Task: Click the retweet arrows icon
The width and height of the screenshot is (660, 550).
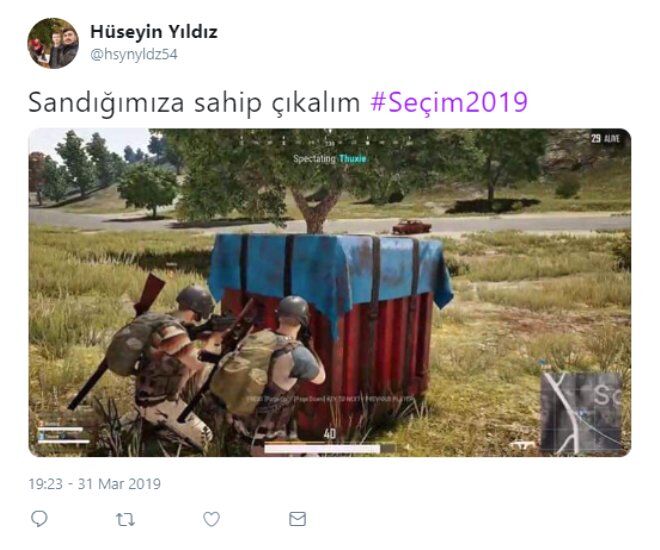Action: [125, 520]
